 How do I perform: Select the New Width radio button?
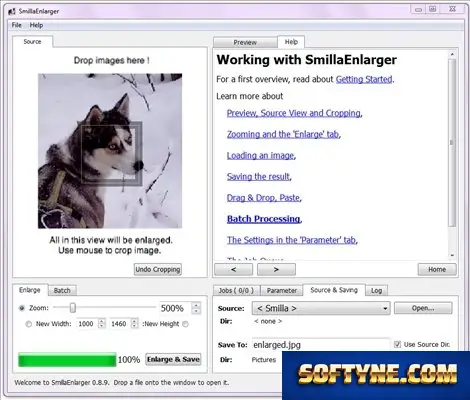tap(29, 324)
